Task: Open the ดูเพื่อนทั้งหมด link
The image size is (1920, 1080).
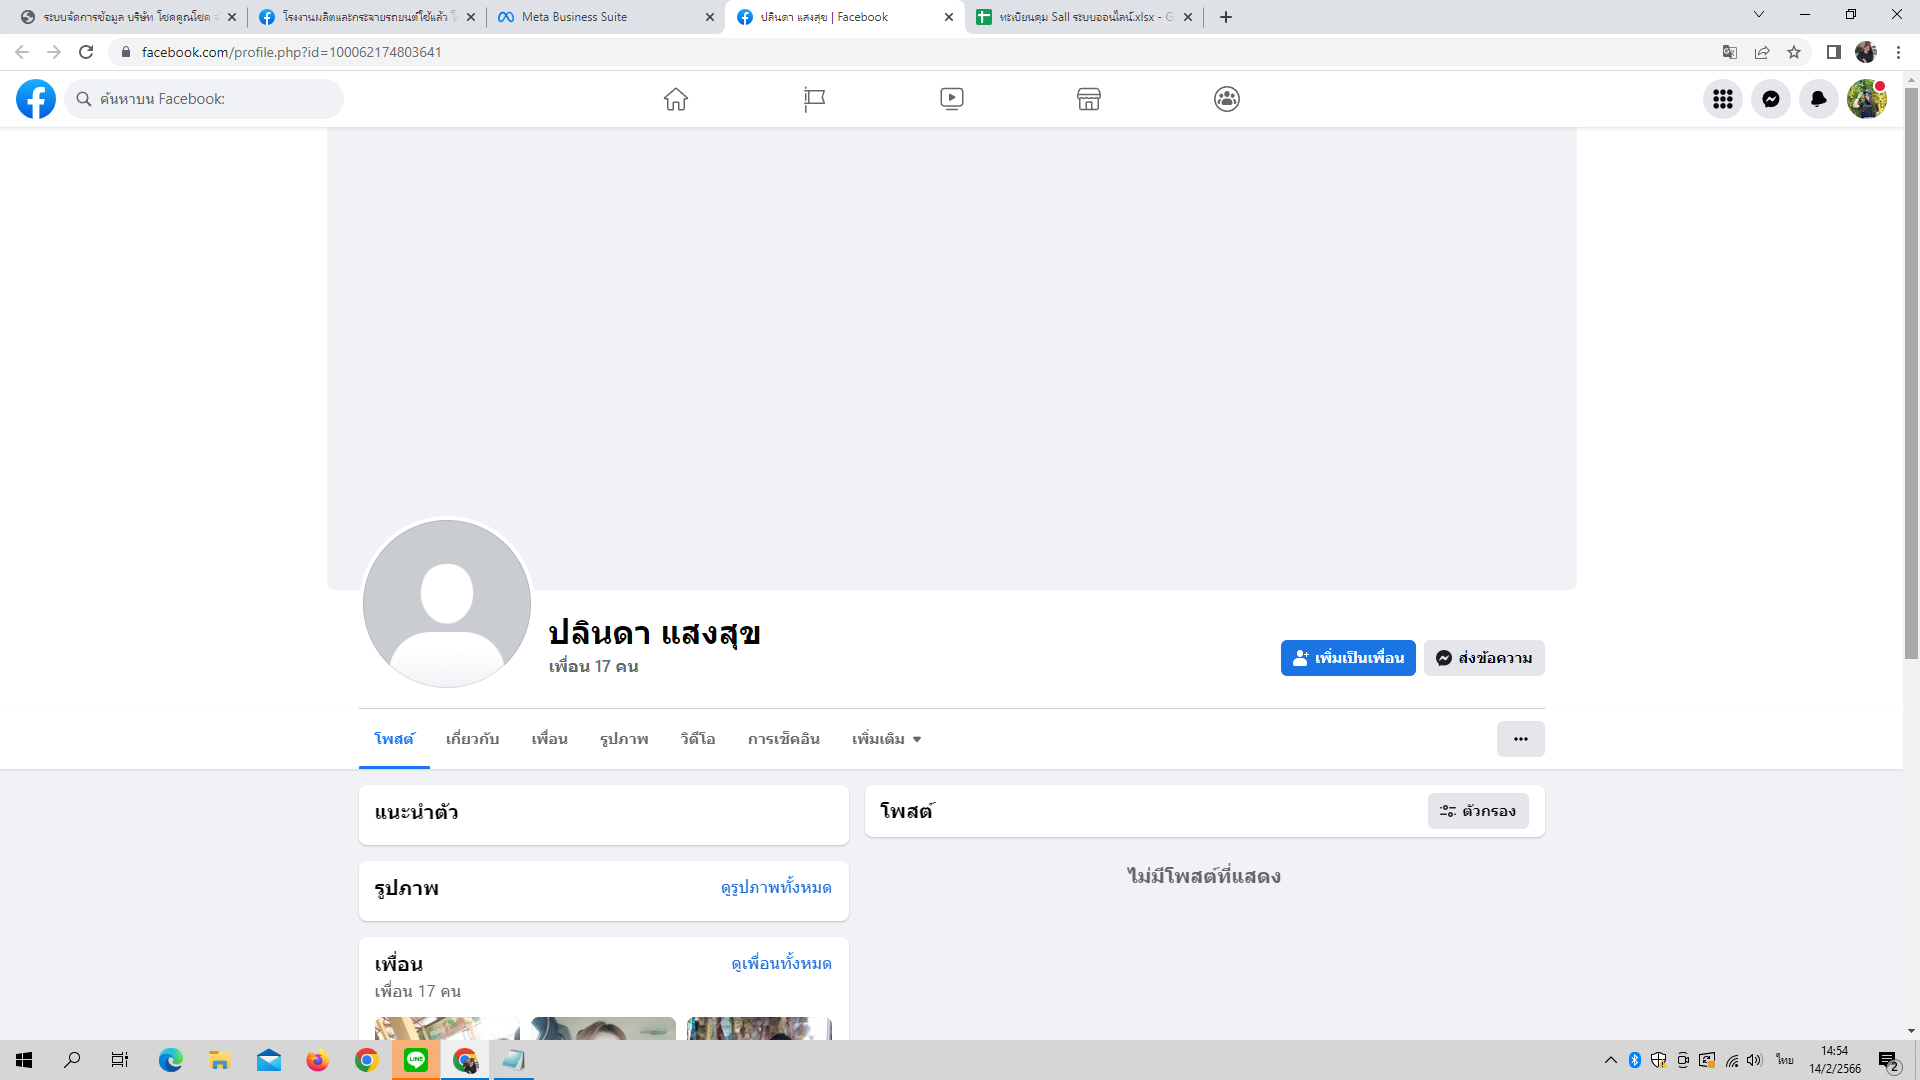Action: coord(781,963)
